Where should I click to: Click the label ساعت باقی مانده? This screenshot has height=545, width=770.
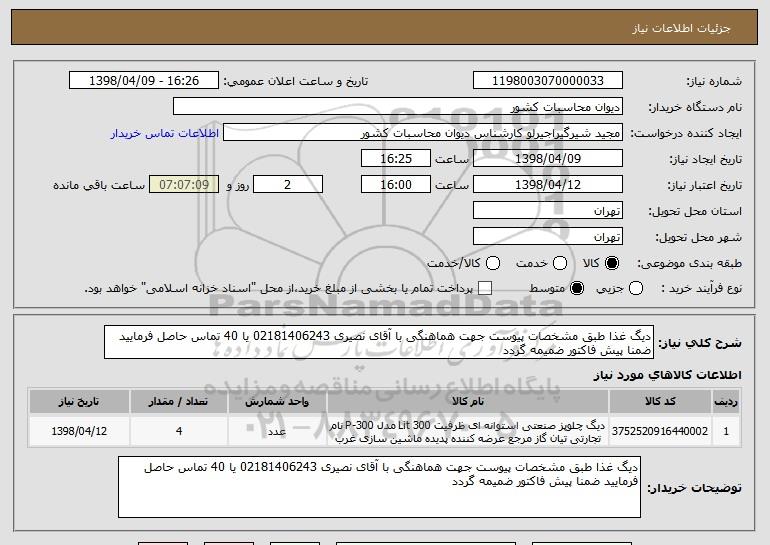tap(99, 185)
